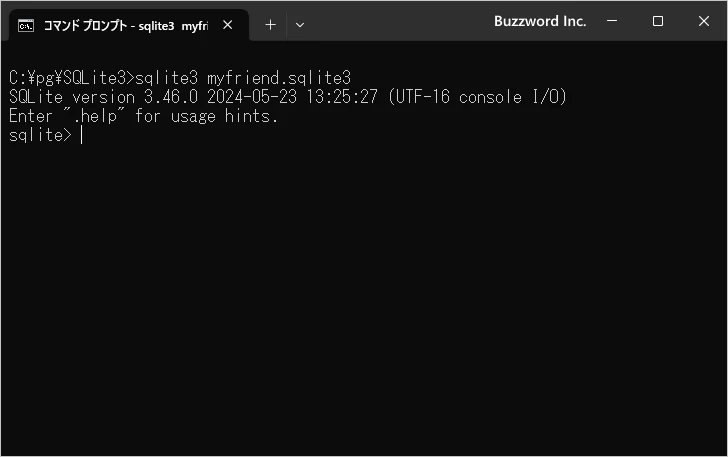Image resolution: width=728 pixels, height=457 pixels.
Task: Close the コマンド プロンプト tab
Action: 228,25
